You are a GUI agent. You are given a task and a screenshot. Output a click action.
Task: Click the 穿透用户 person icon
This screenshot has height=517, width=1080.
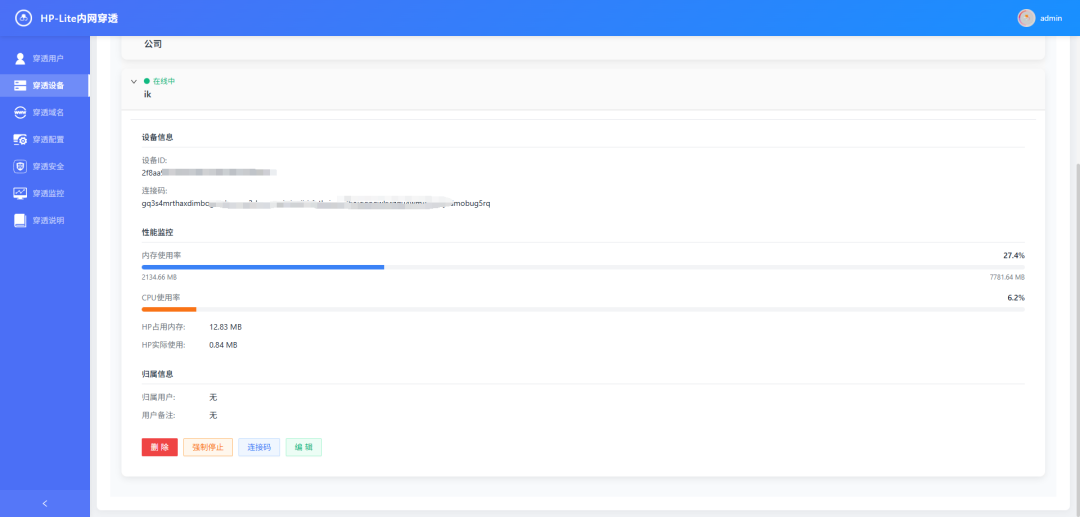tap(20, 59)
